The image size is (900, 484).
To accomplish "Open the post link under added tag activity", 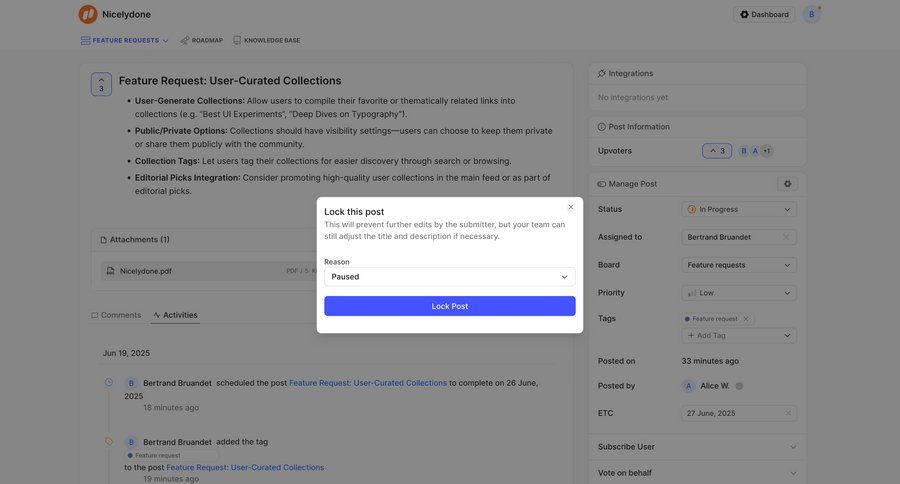I will click(245, 467).
